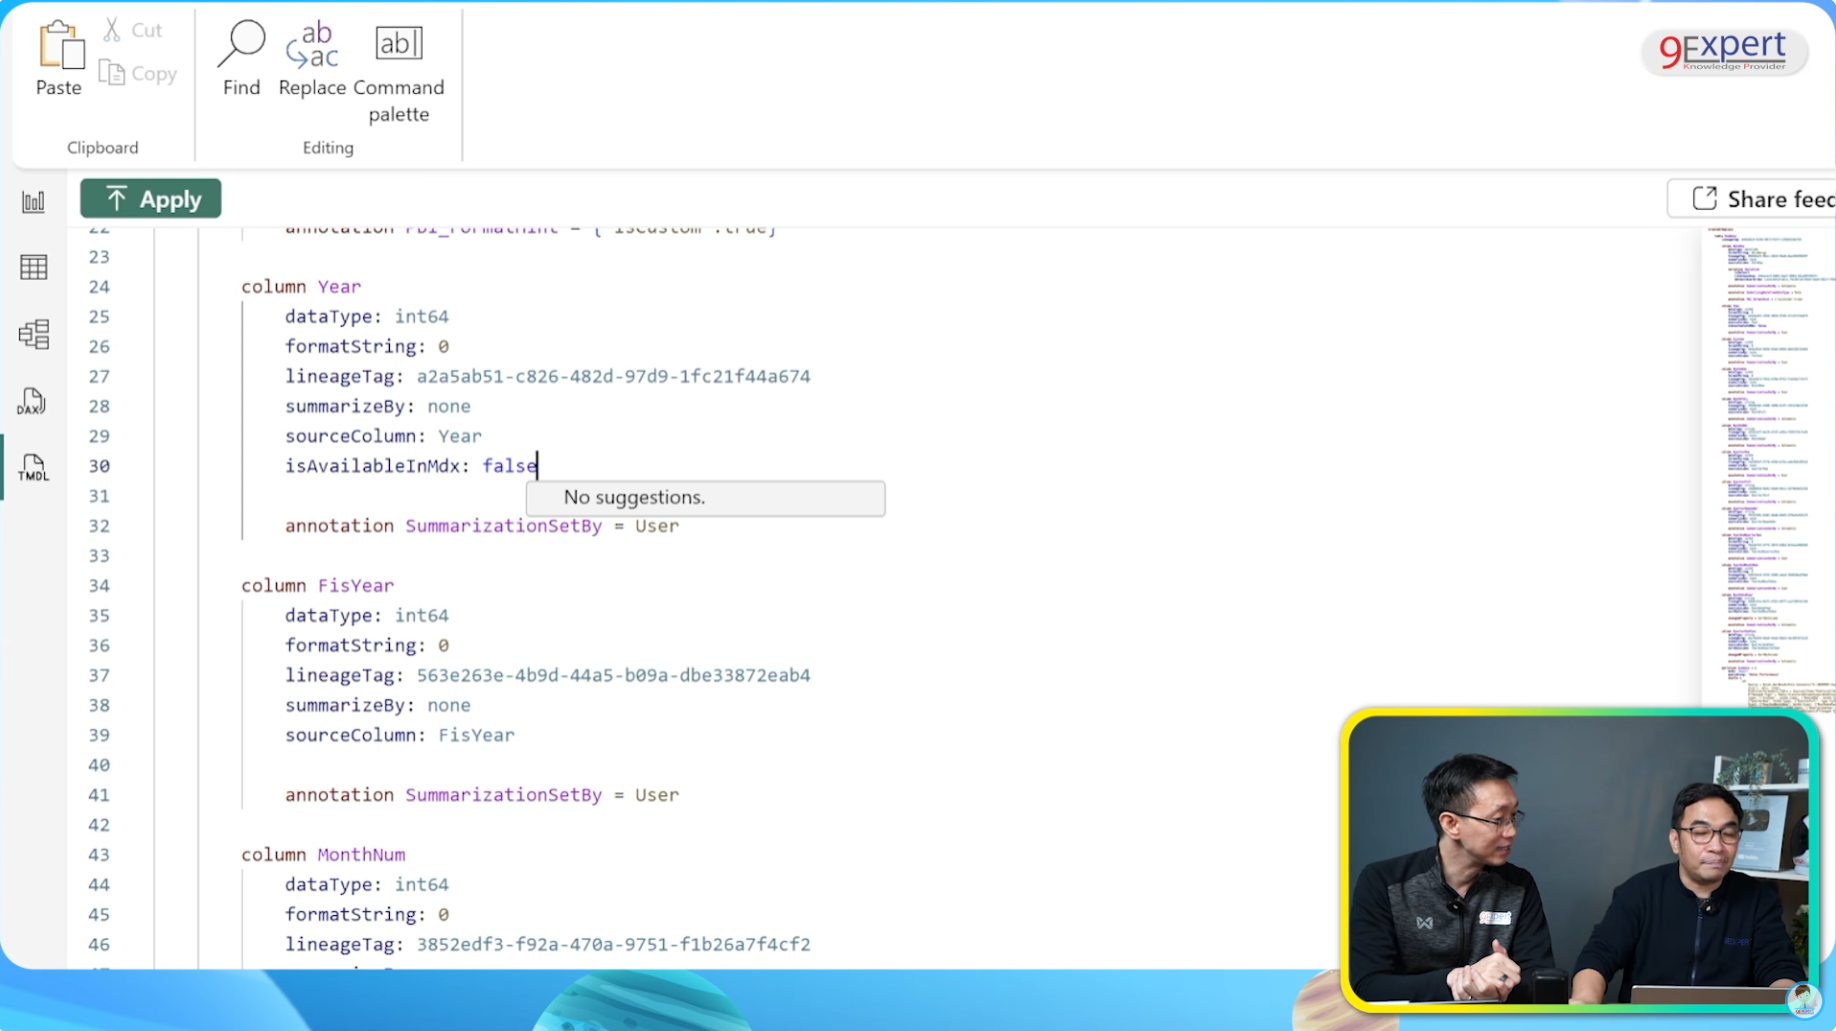Click the lineageTag value on line 27
The width and height of the screenshot is (1836, 1031).
(612, 376)
